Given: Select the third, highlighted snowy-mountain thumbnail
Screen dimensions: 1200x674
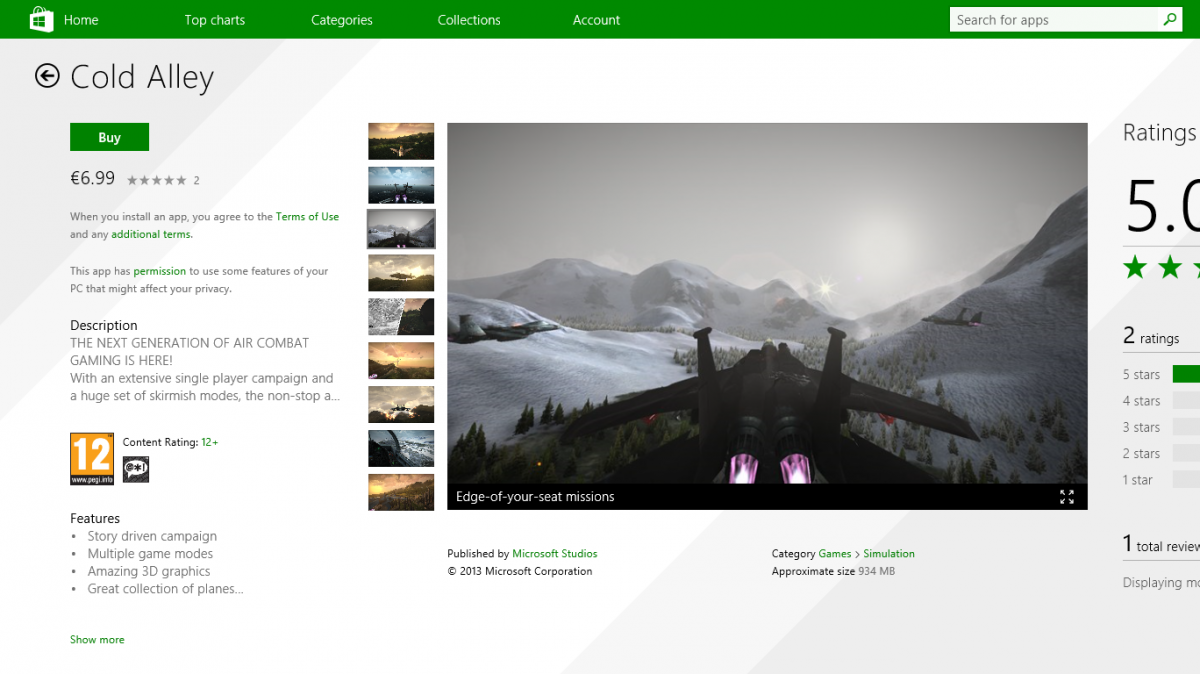Looking at the screenshot, I should click(x=401, y=229).
